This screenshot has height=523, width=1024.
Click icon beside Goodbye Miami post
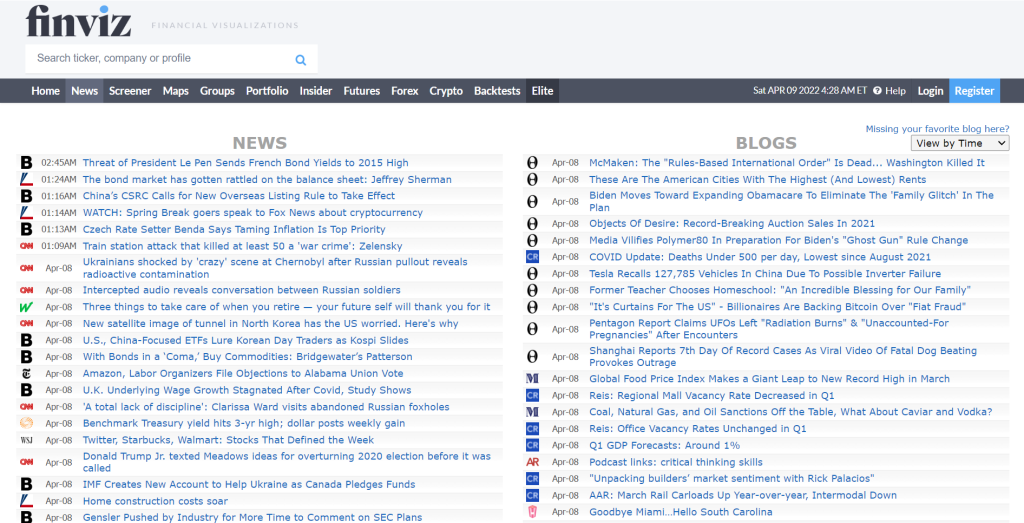click(x=532, y=512)
